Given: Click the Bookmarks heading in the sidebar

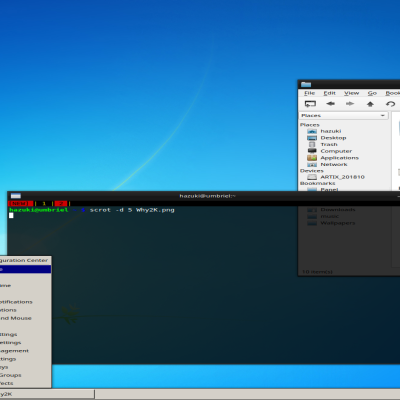Looking at the screenshot, I should [318, 183].
